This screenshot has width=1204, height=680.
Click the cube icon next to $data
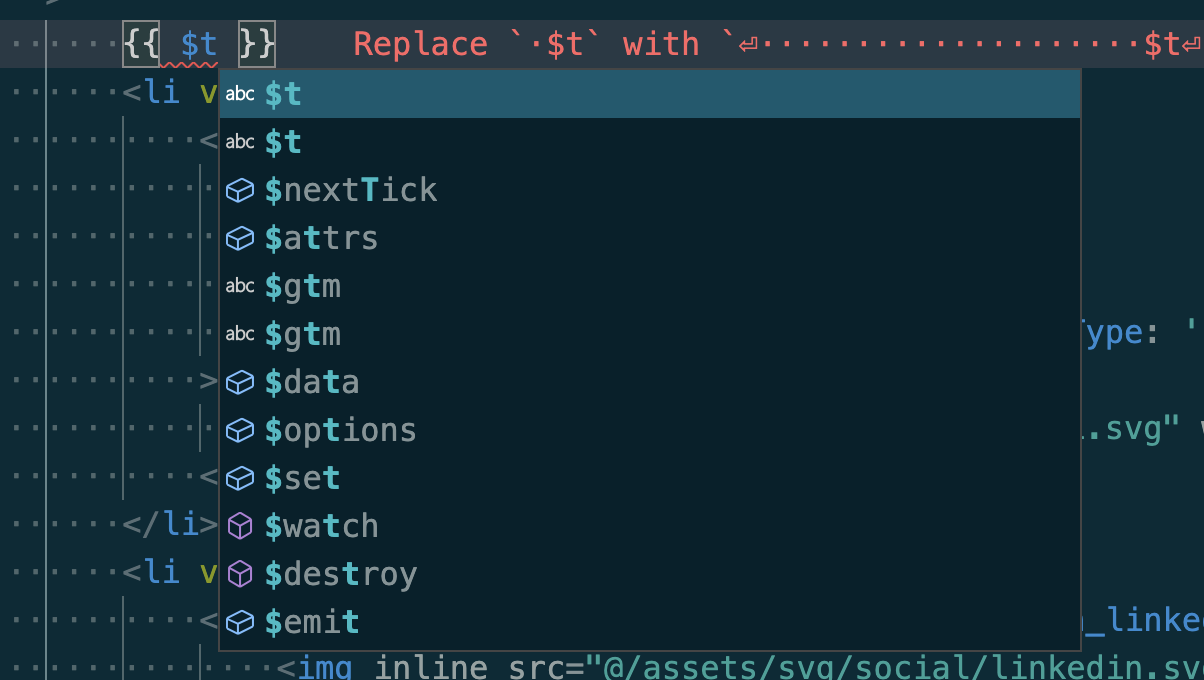[x=240, y=381]
